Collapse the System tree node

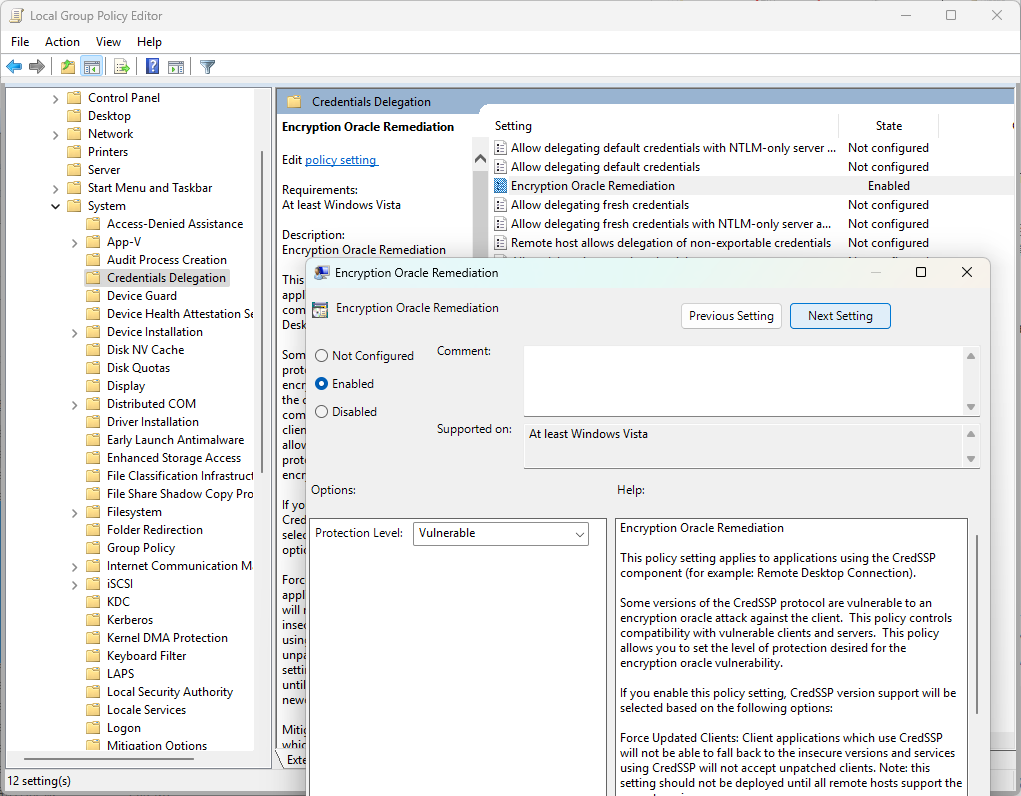[55, 206]
